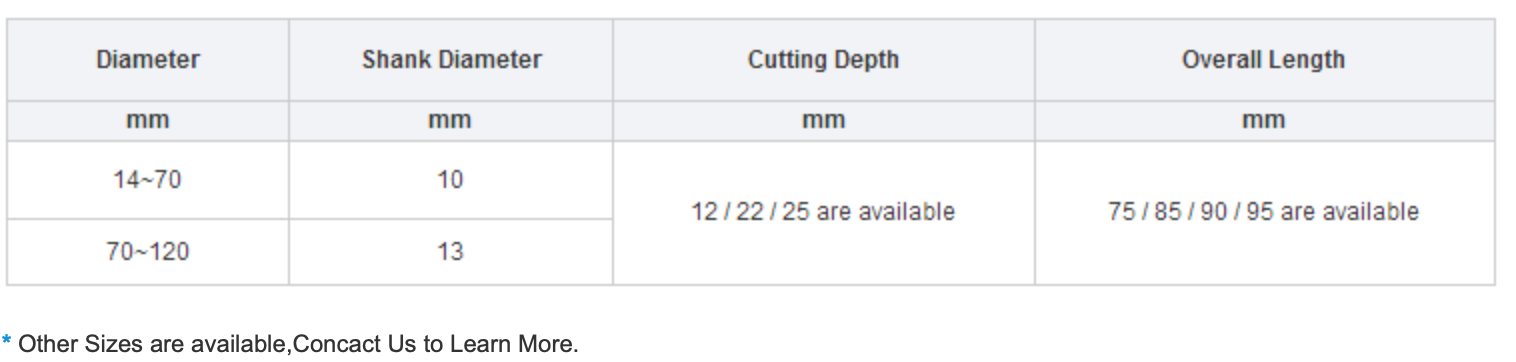This screenshot has height=362, width=1516.
Task: Click the mm unit under Cutting Depth
Action: [x=823, y=122]
